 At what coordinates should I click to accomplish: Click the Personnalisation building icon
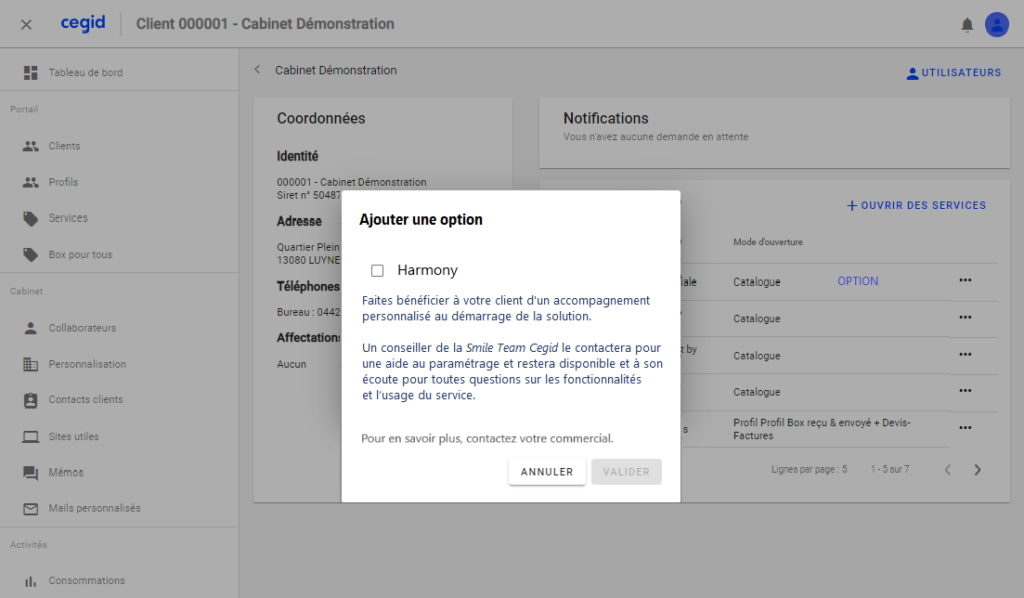(x=31, y=364)
